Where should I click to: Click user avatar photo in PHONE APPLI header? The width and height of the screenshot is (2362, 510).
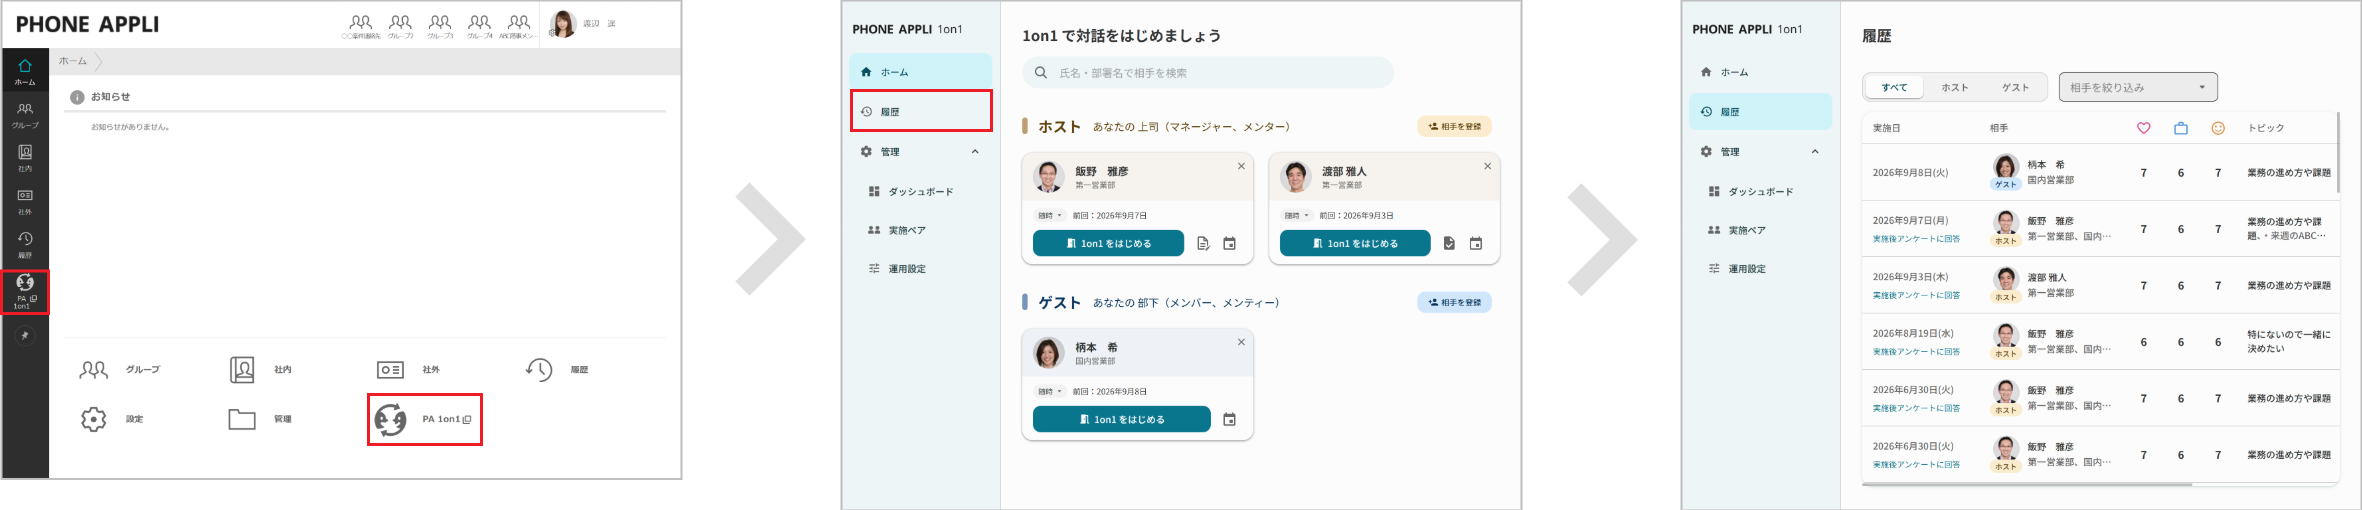[x=563, y=24]
